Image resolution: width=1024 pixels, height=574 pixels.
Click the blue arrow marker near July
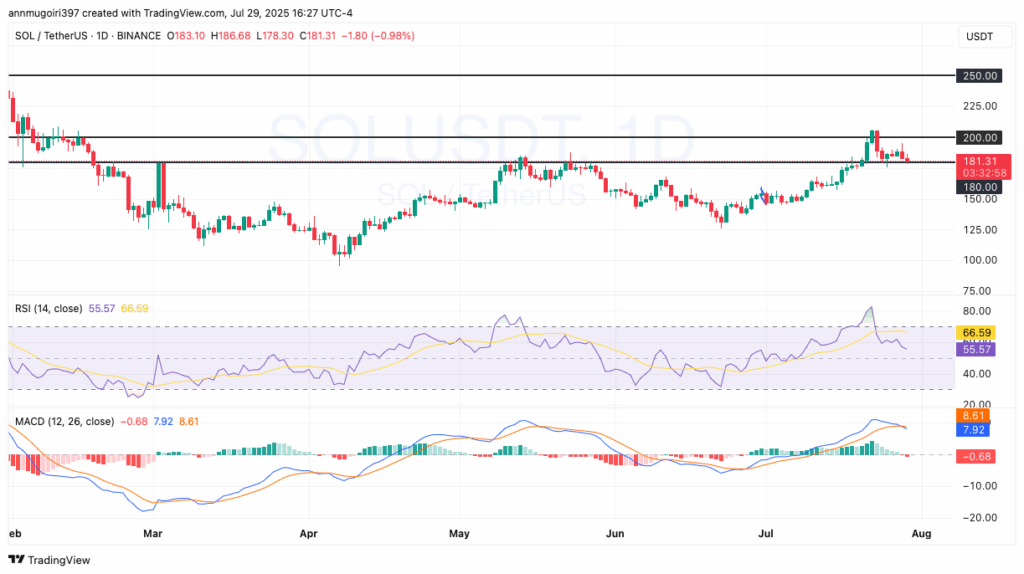click(763, 195)
